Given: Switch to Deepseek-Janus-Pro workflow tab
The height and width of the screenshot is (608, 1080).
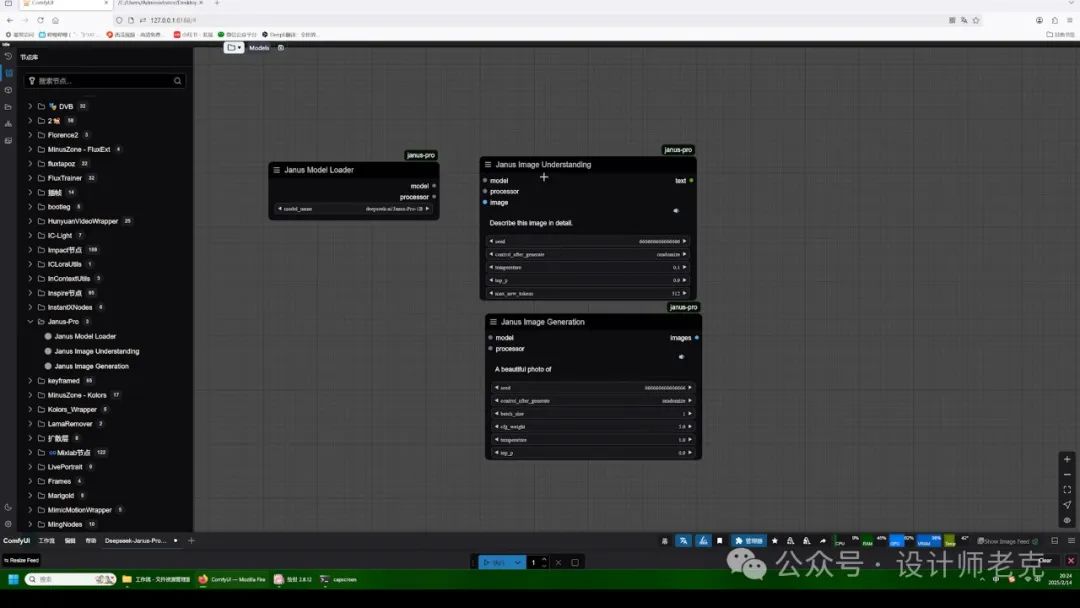Looking at the screenshot, I should 136,541.
